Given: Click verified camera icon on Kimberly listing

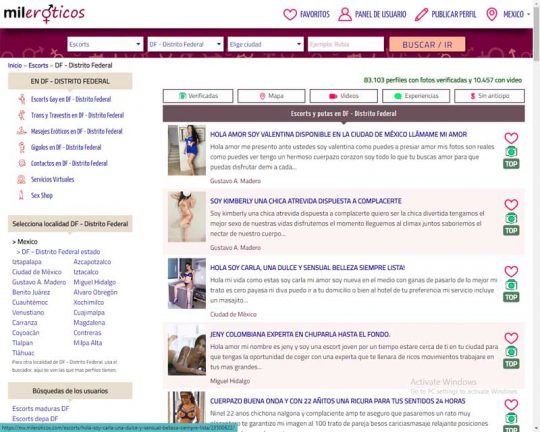Looking at the screenshot, I should coord(511,218).
